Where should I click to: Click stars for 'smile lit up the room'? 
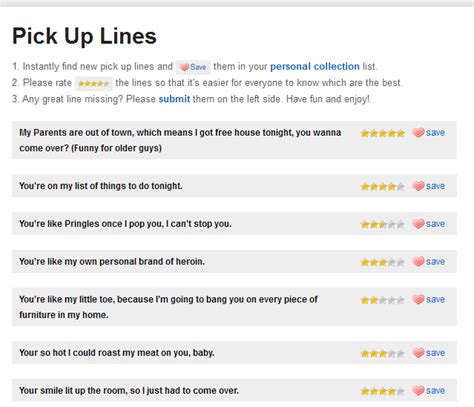(x=383, y=391)
